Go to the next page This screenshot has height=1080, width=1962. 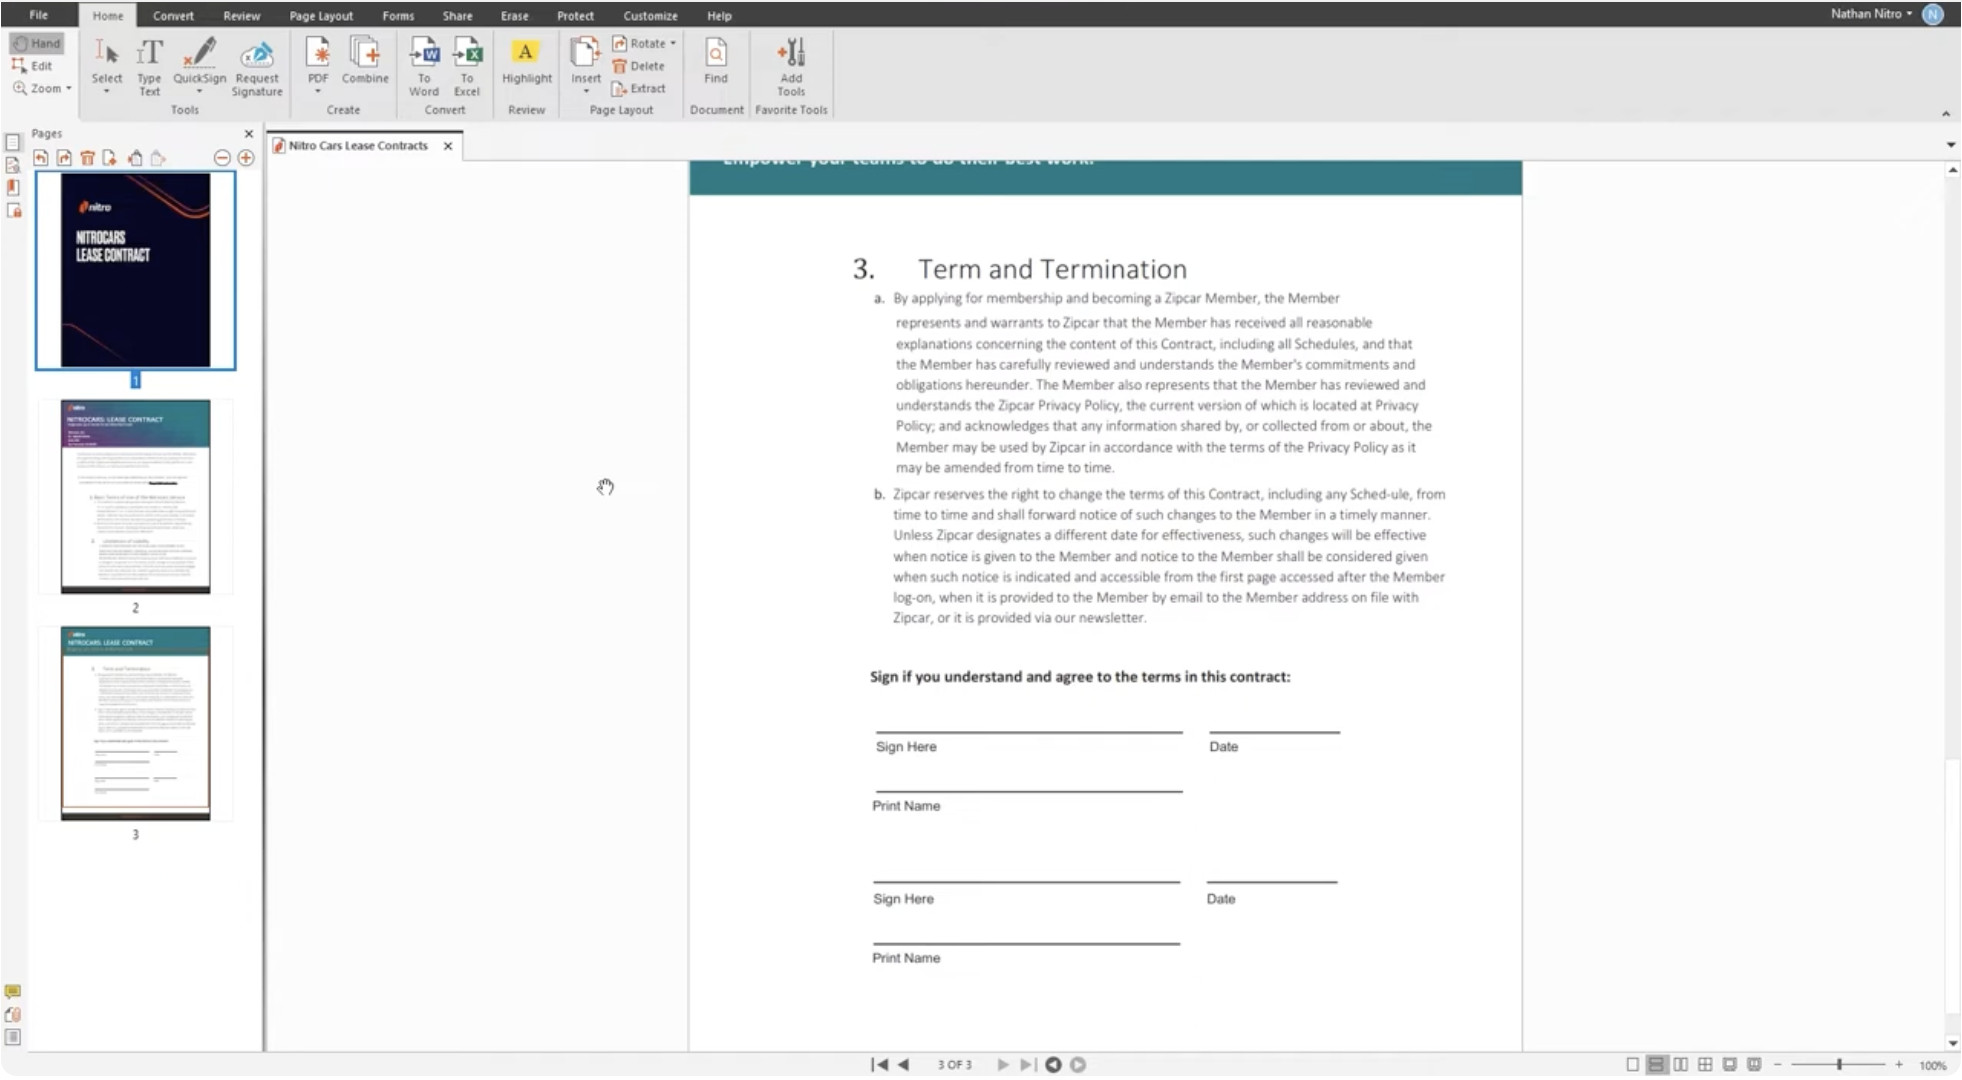(1003, 1065)
